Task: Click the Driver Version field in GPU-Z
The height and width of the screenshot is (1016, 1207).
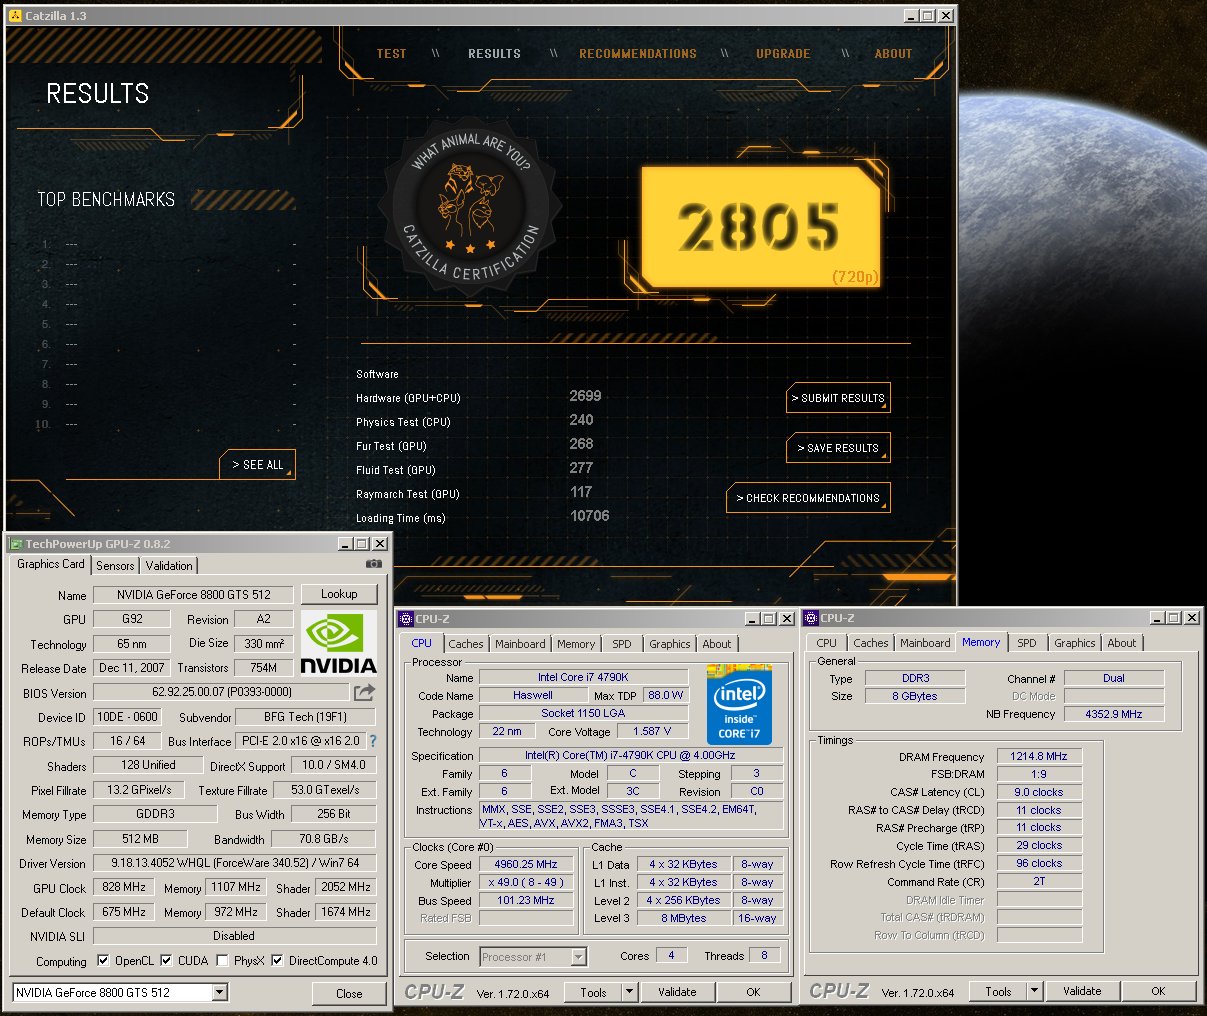Action: (x=234, y=863)
